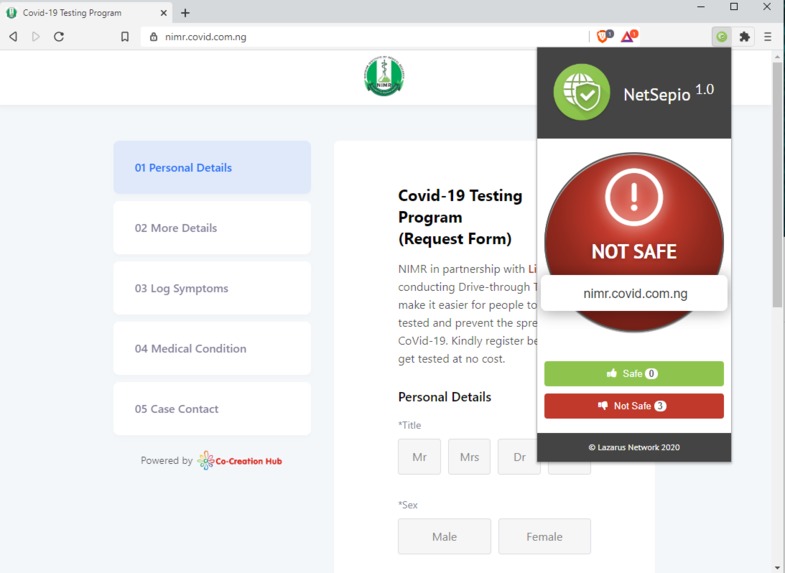The height and width of the screenshot is (573, 785).
Task: Minimize the browser window
Action: coord(701,7)
